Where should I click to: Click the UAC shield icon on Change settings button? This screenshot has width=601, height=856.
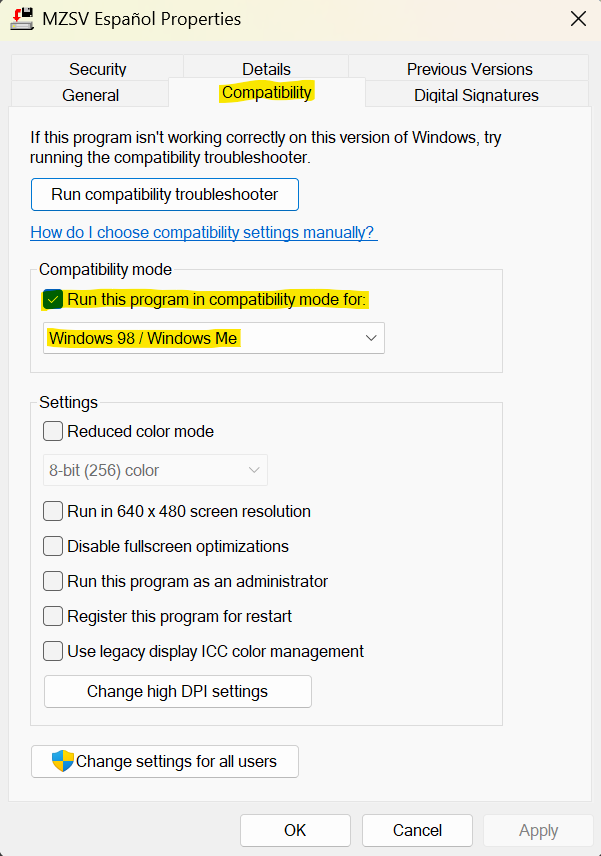[63, 761]
